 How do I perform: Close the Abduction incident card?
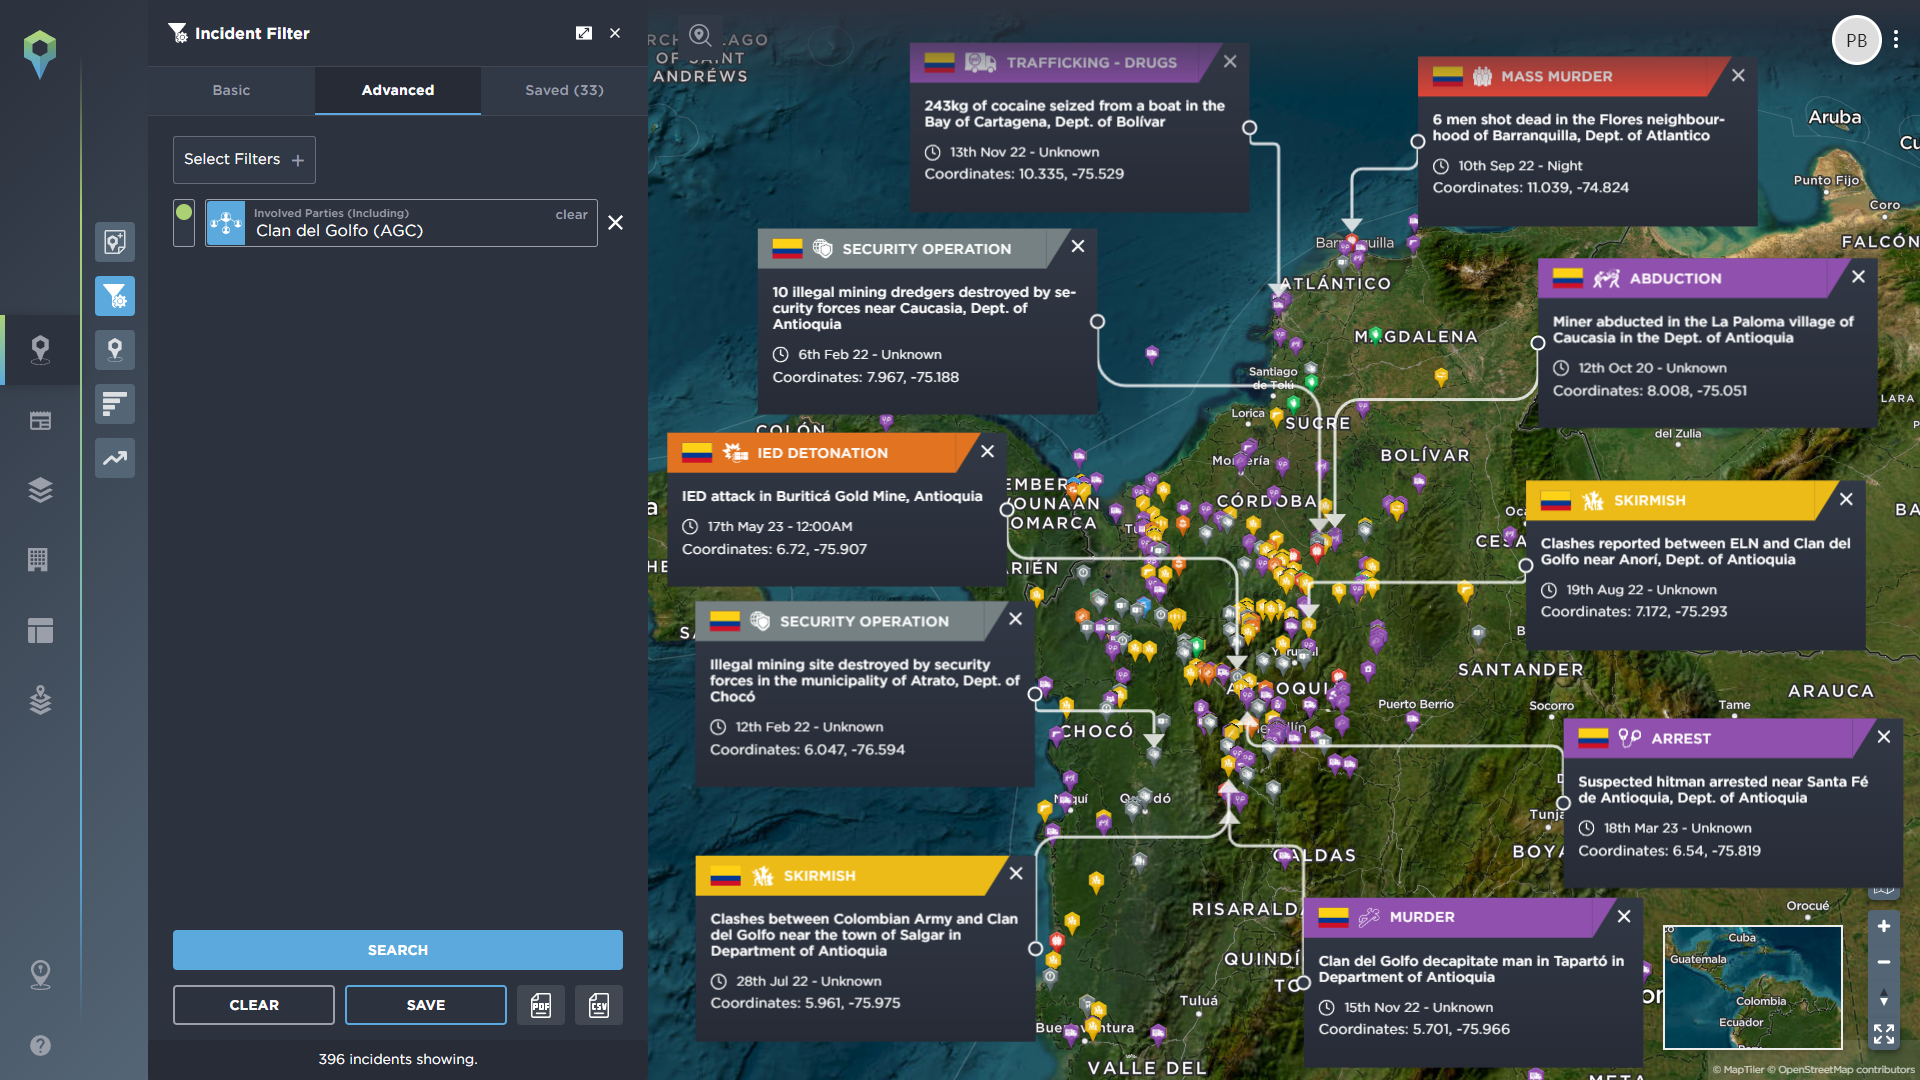[x=1858, y=277]
